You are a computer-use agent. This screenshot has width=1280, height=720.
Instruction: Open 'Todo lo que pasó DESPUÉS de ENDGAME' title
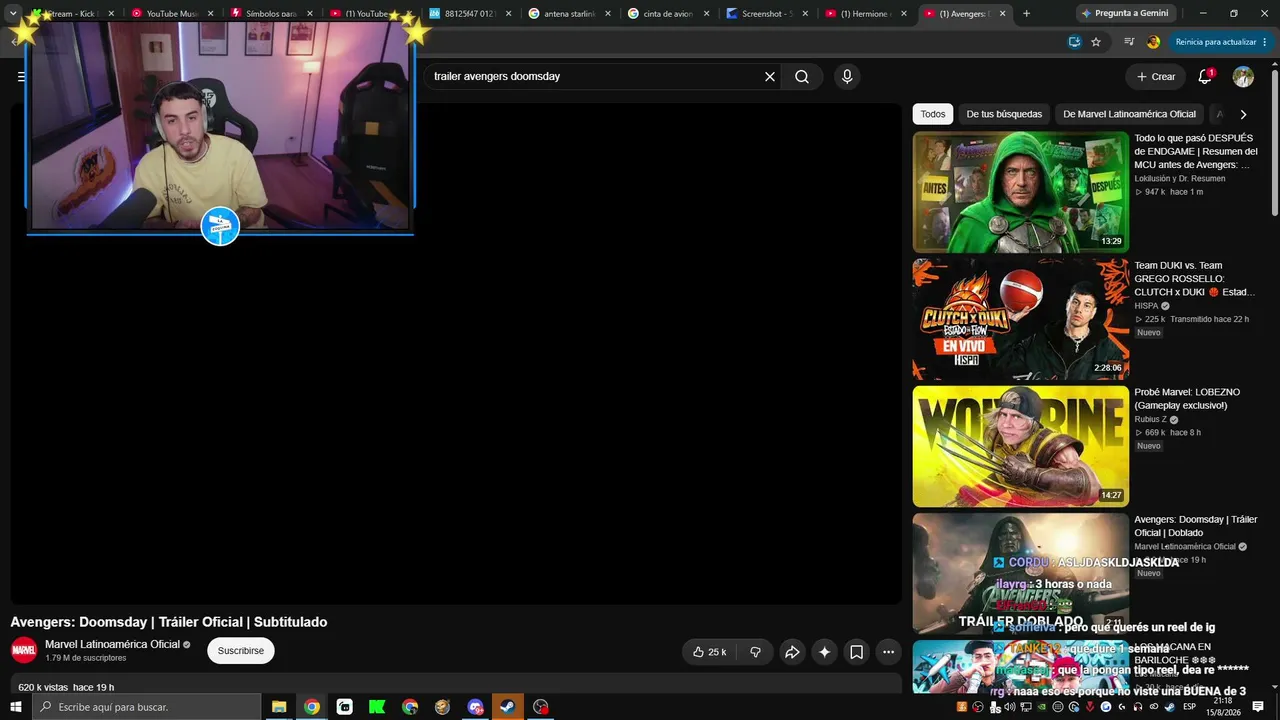[1196, 151]
